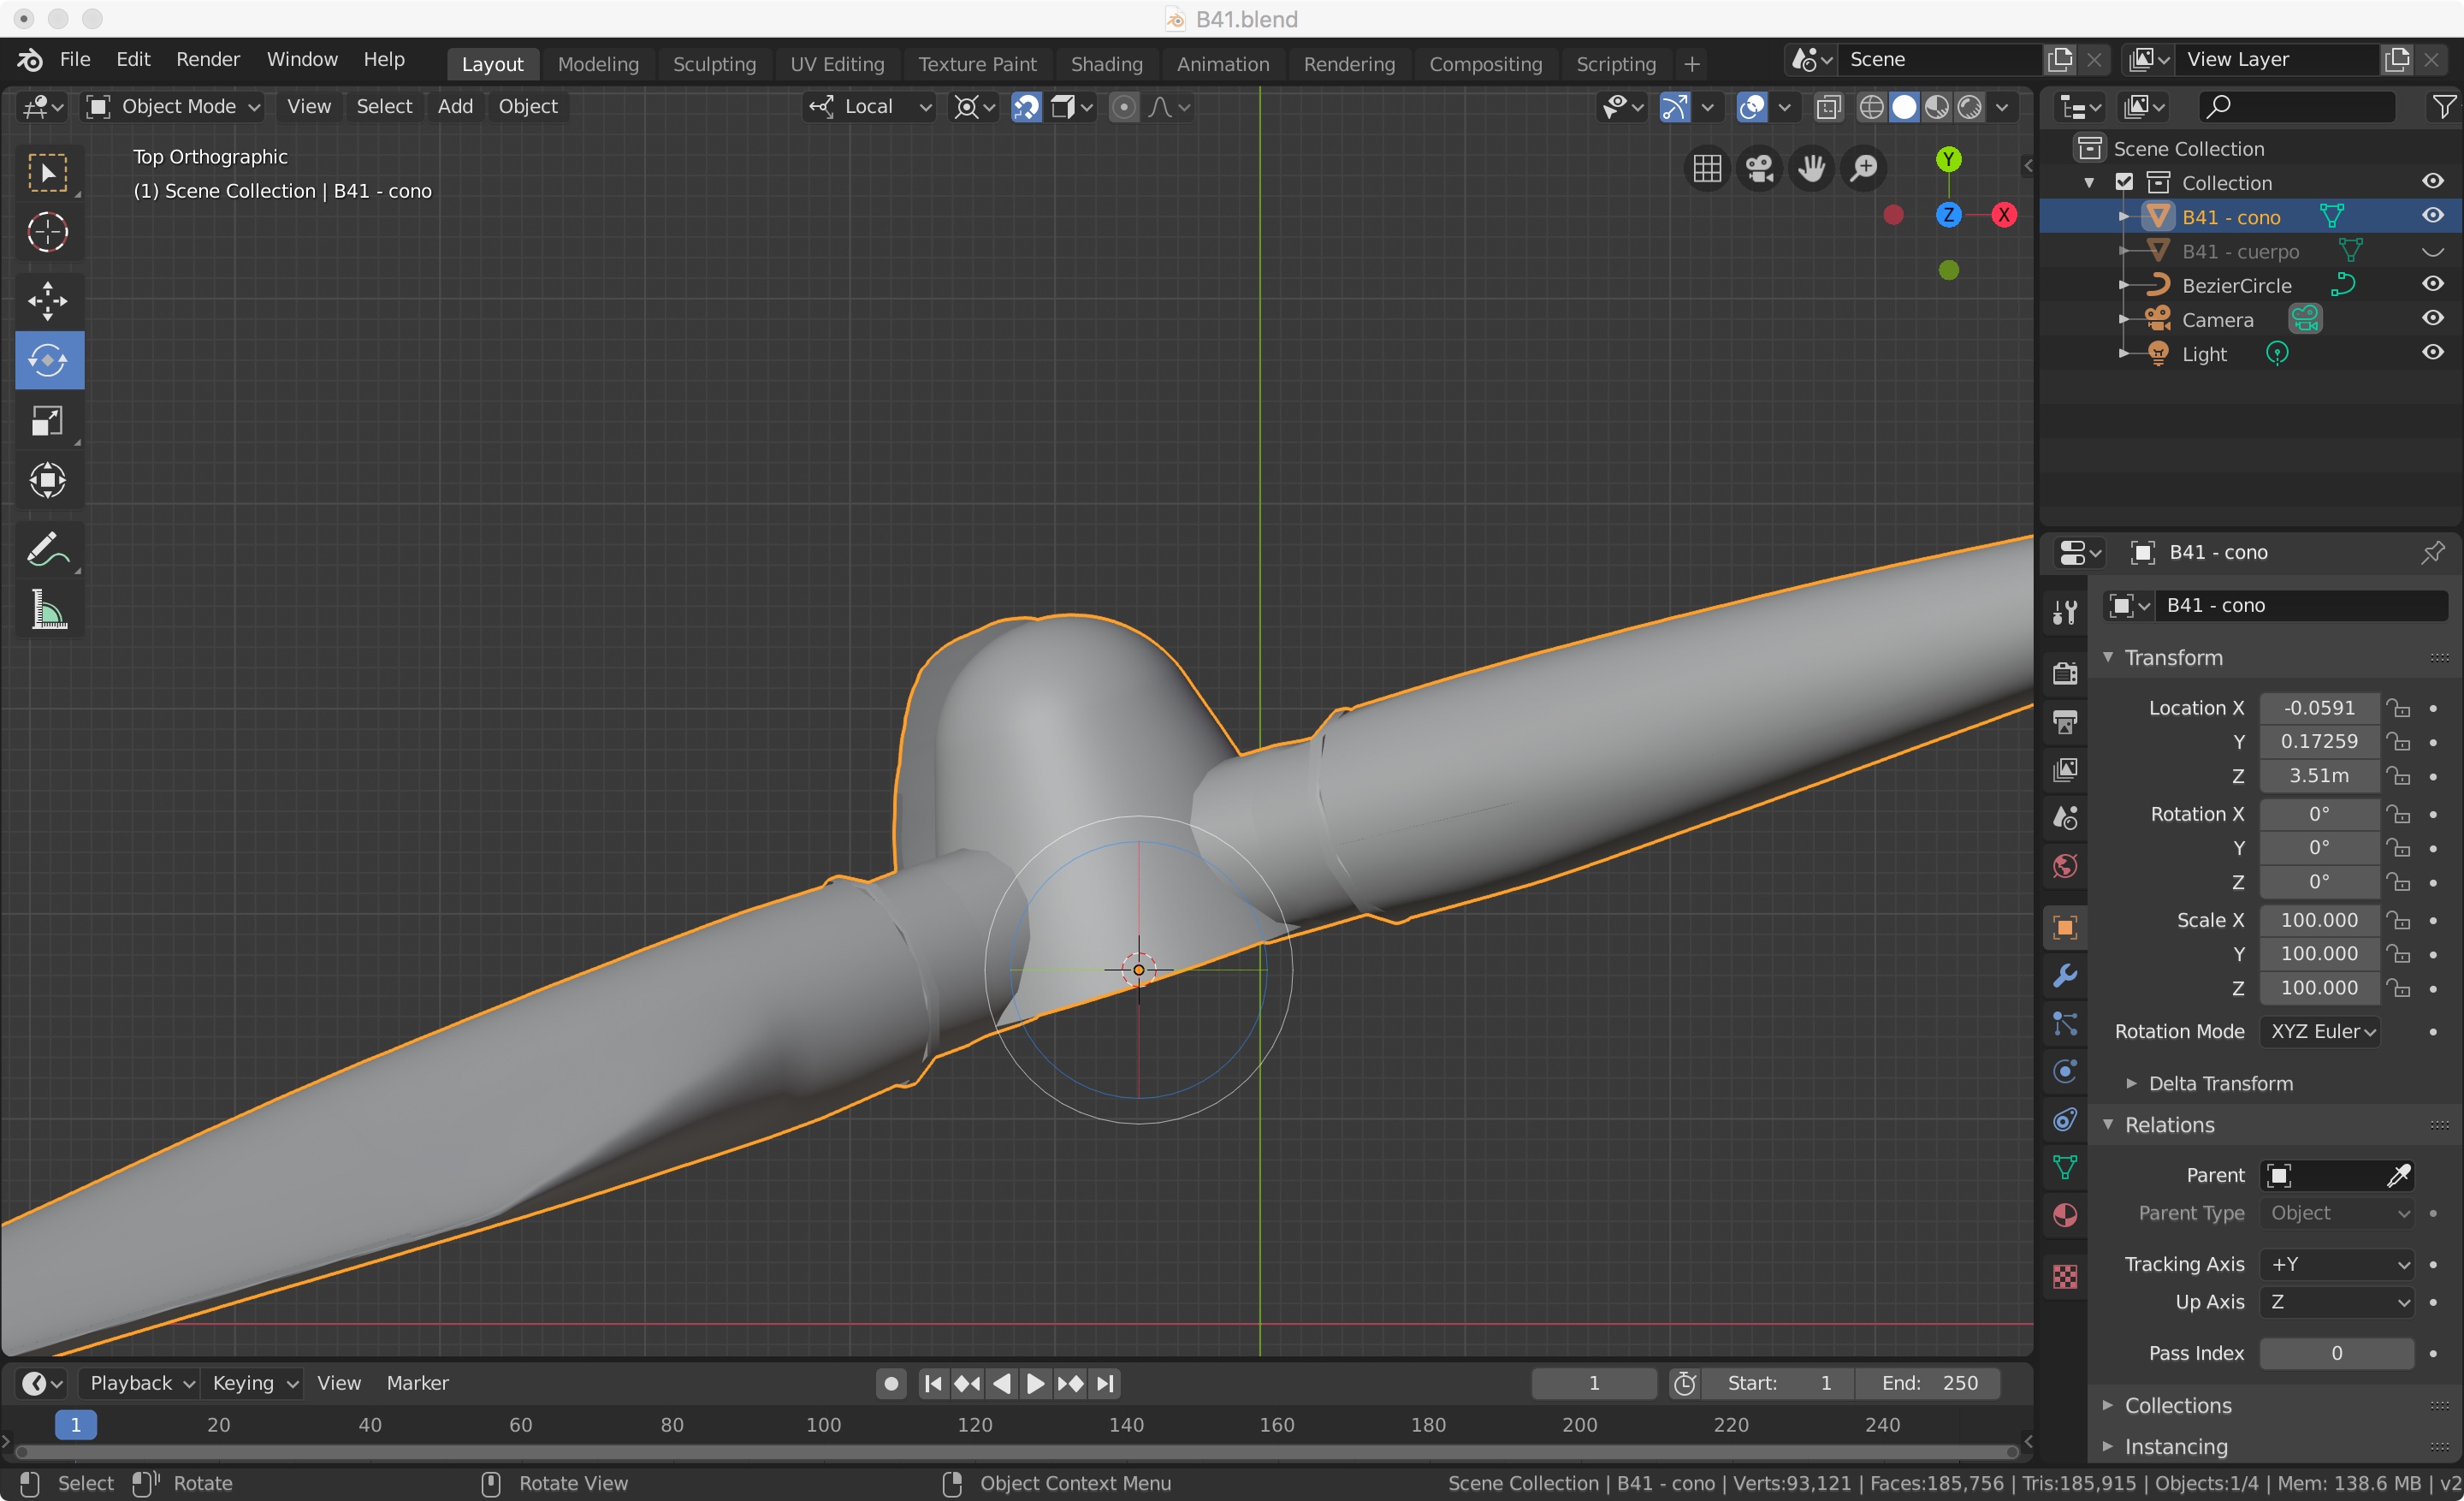Open the Keying menu in timeline
This screenshot has width=2464, height=1501.
click(x=254, y=1383)
